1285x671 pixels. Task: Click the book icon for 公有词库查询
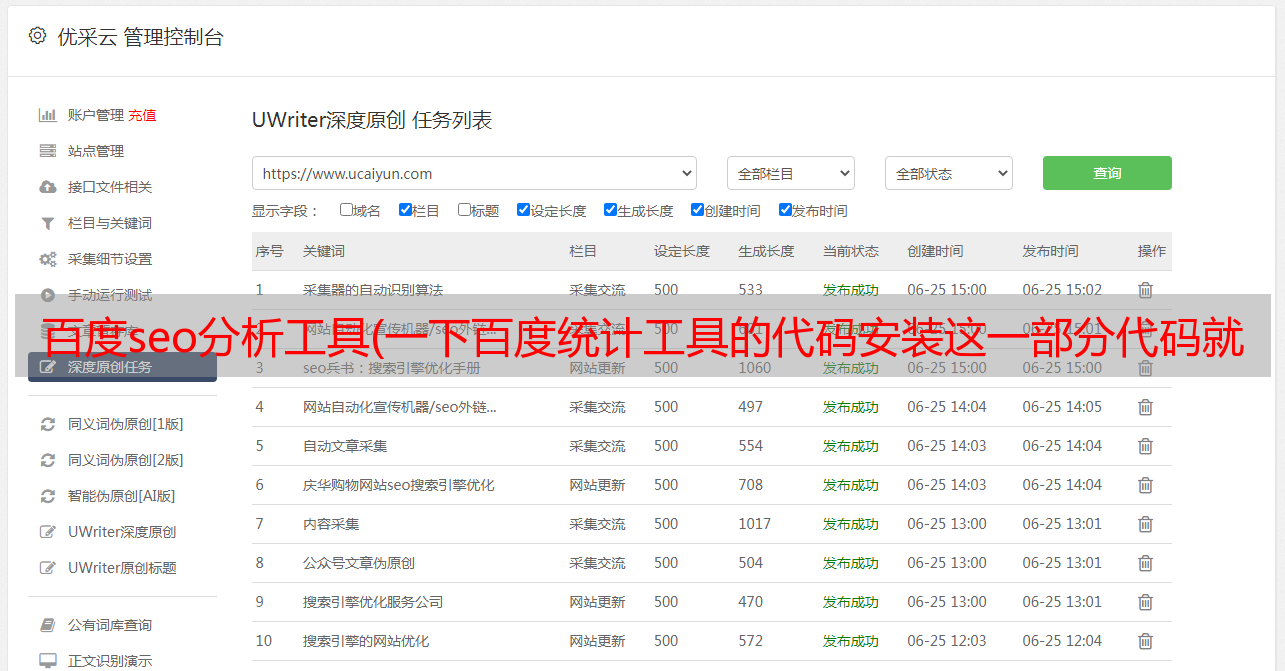[x=47, y=625]
